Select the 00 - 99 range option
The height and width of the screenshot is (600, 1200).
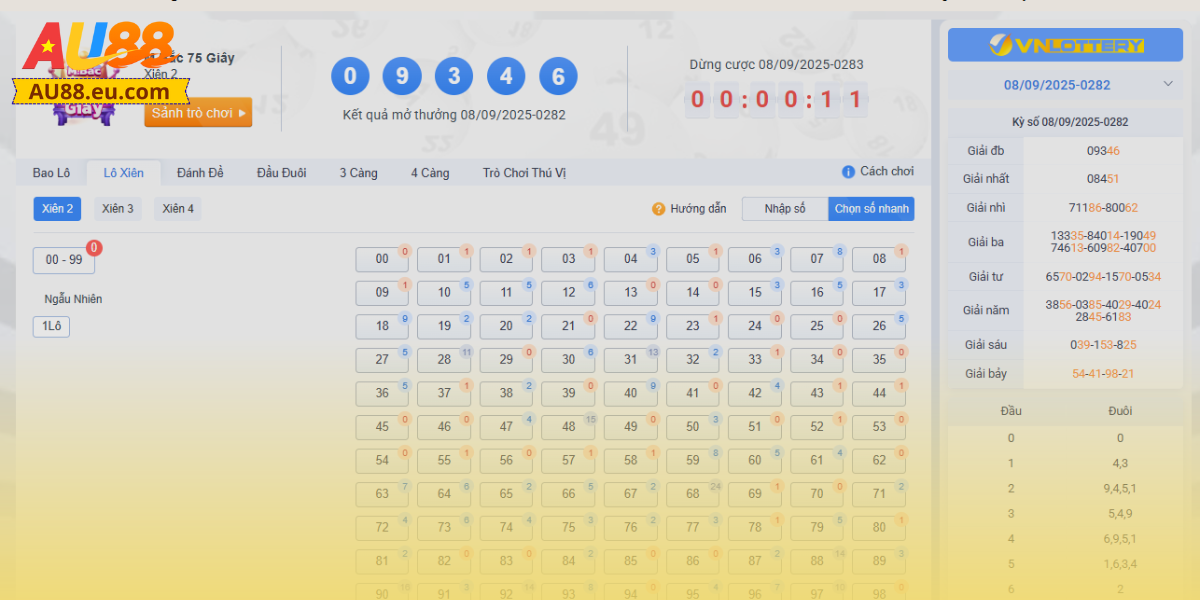64,260
